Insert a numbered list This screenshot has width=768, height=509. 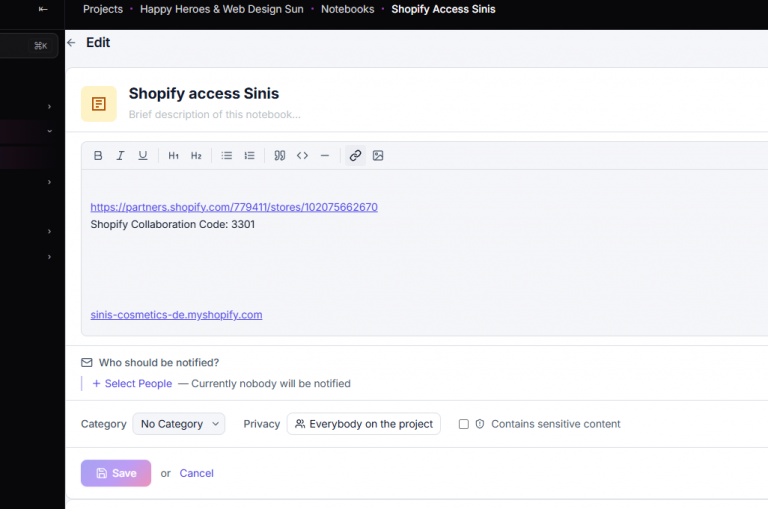coord(249,156)
